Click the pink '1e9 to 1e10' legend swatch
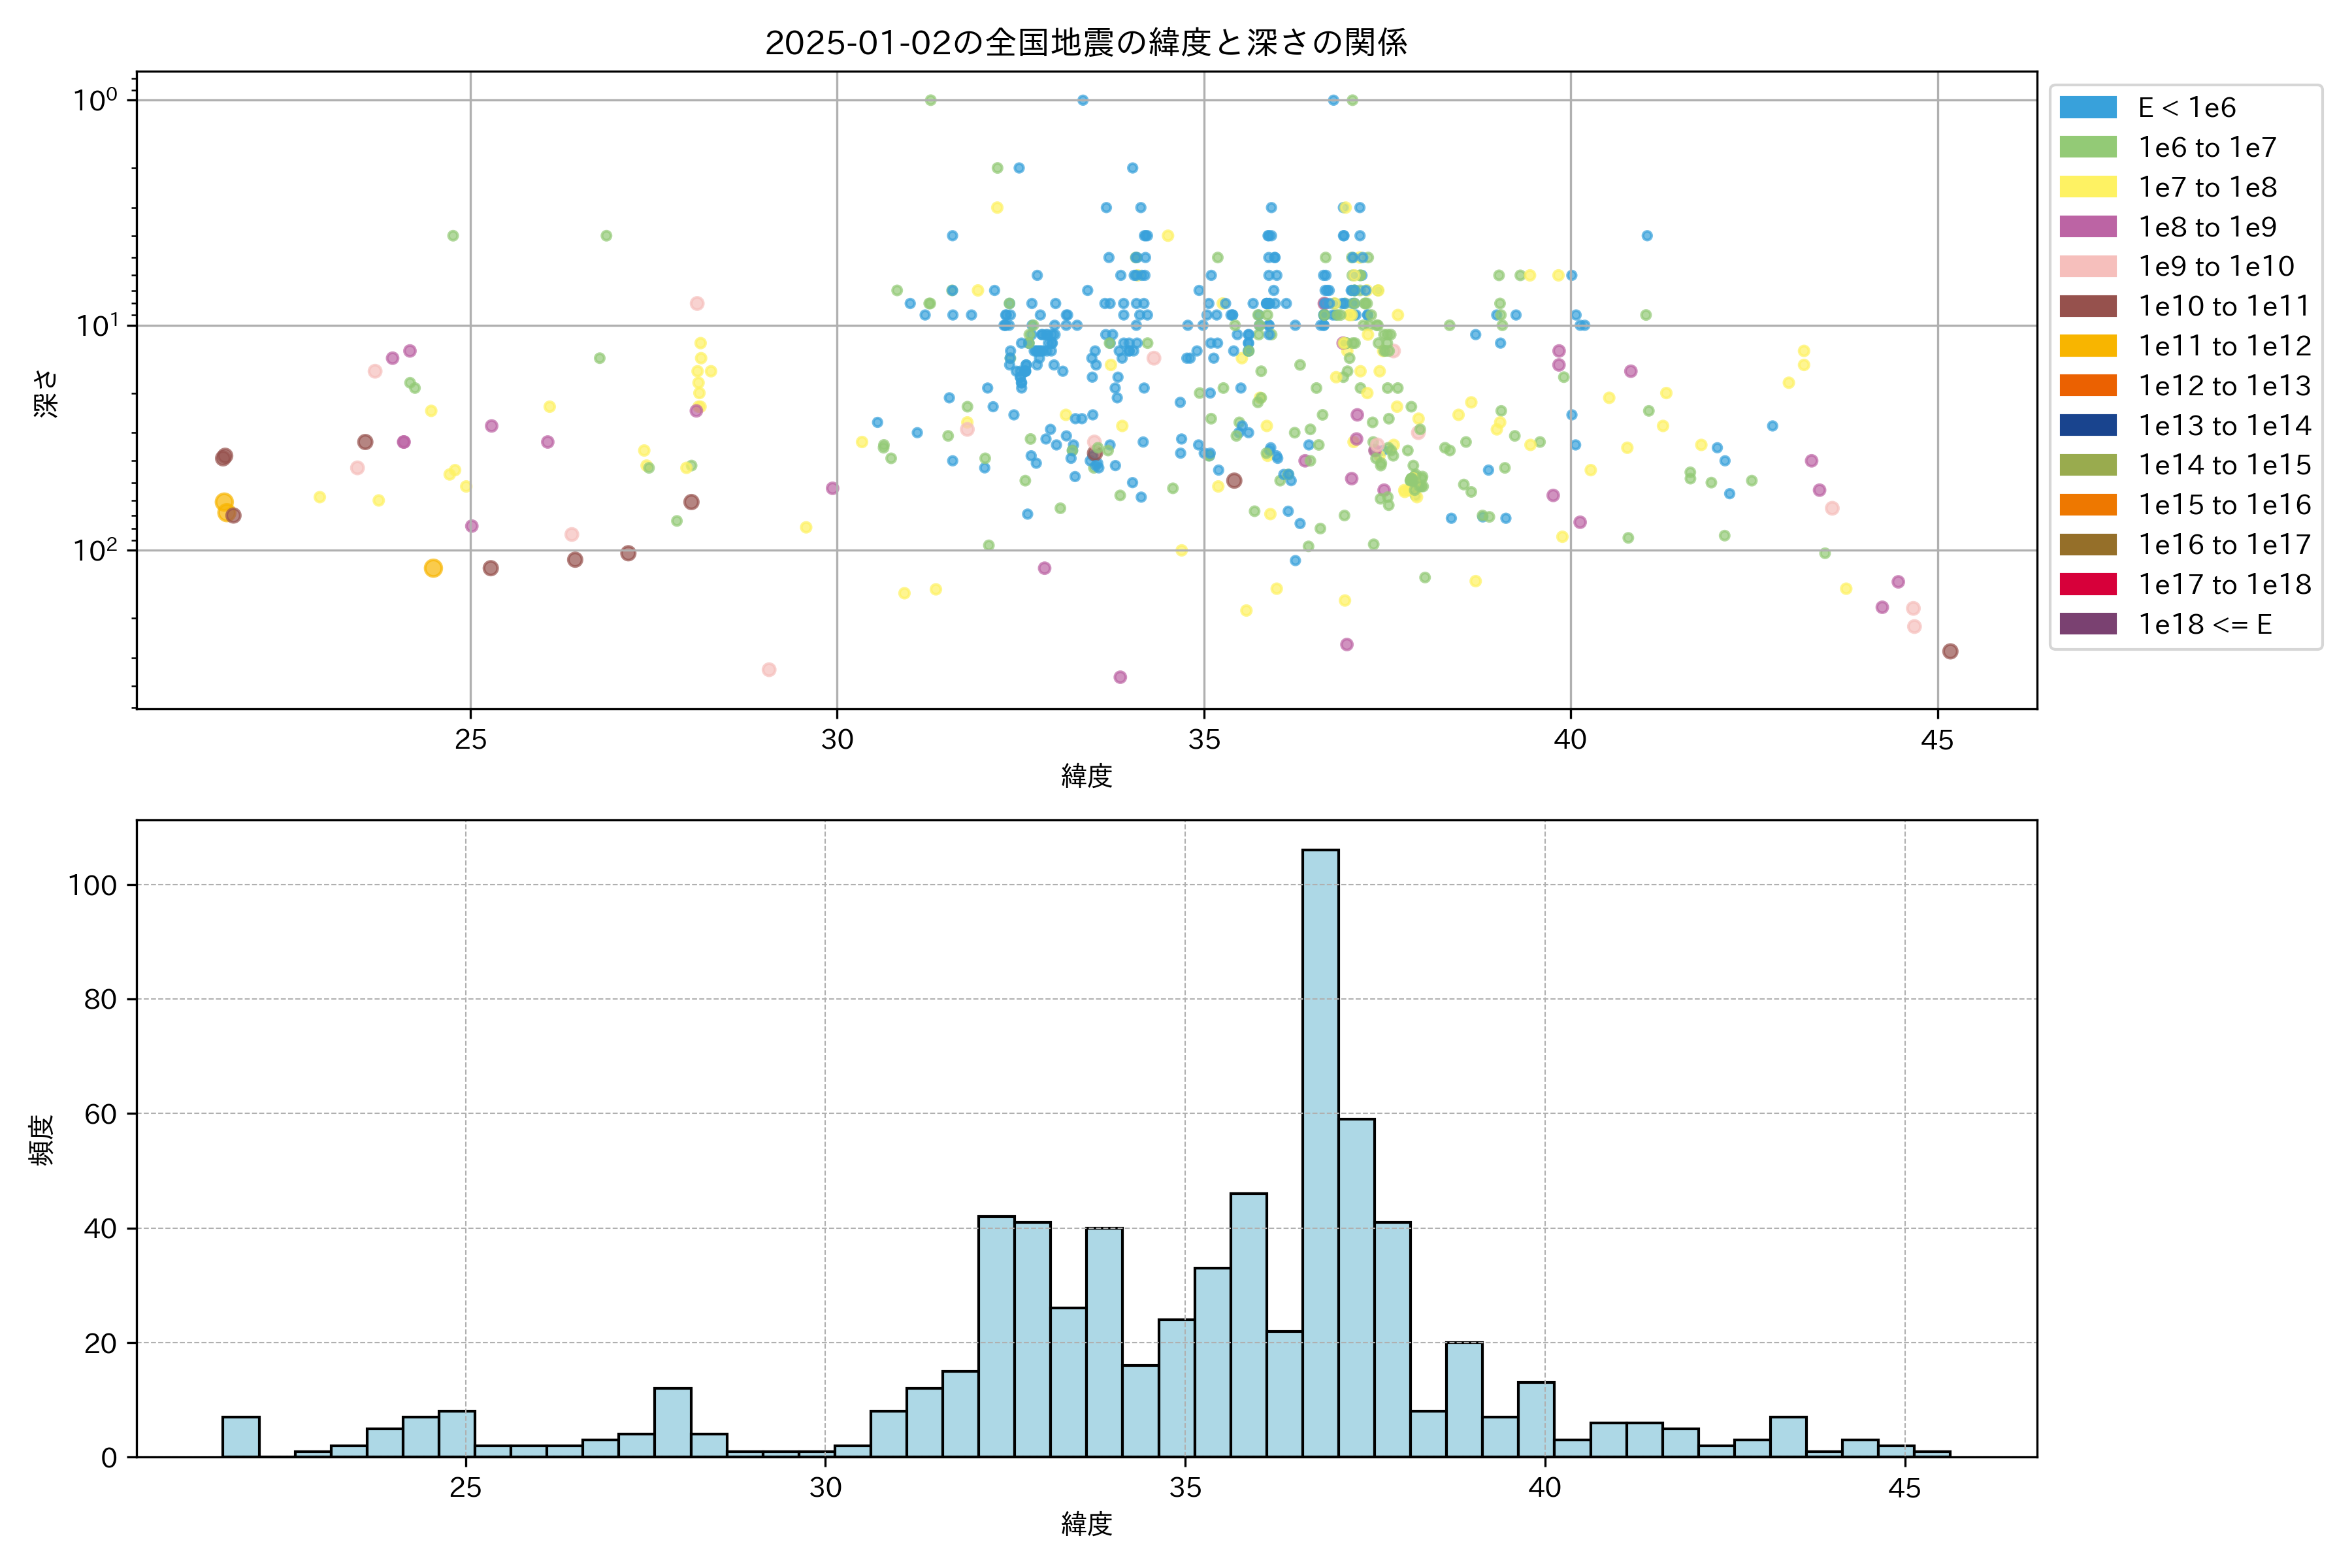Viewport: 2352px width, 1568px height. tap(2088, 266)
